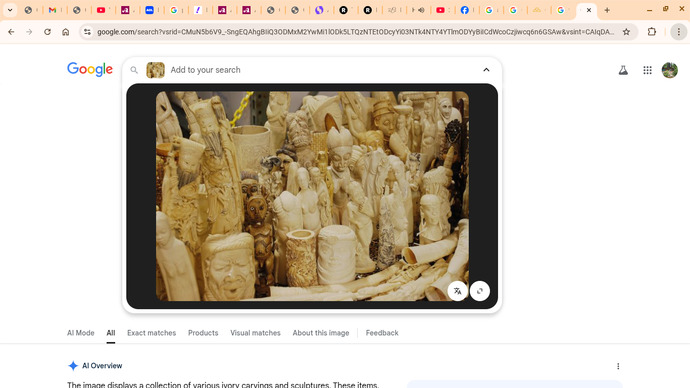Switch to the blue square icon tab
Screen dimensions: 690x388
[150, 10]
